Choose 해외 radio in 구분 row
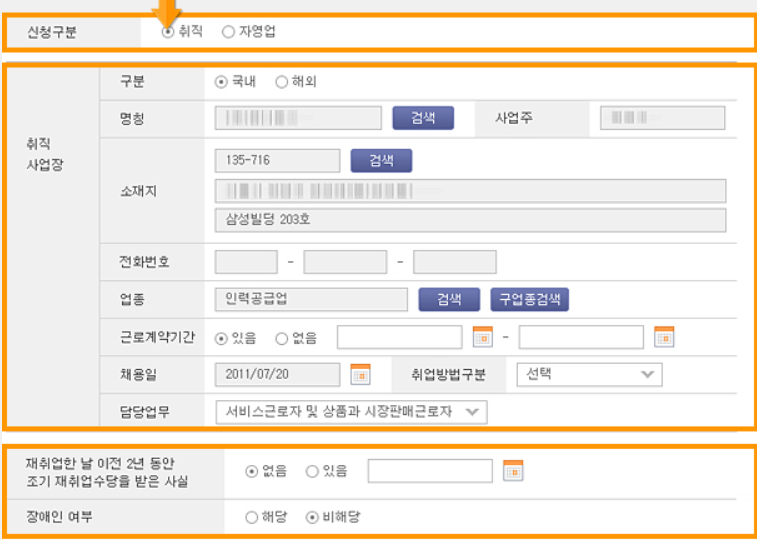This screenshot has height=540, width=757. [x=281, y=83]
